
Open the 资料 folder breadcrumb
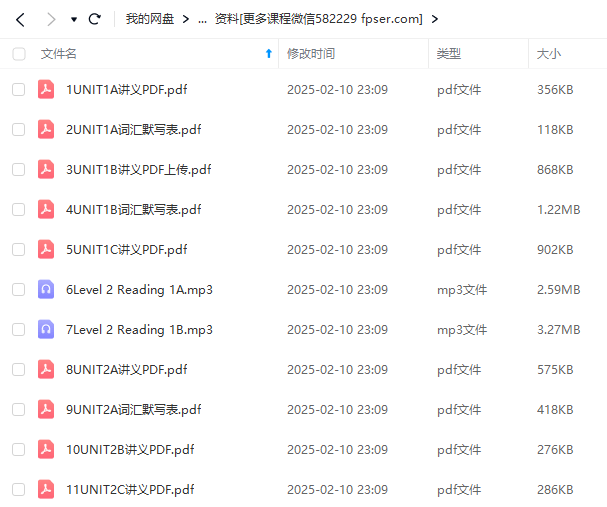tap(319, 19)
